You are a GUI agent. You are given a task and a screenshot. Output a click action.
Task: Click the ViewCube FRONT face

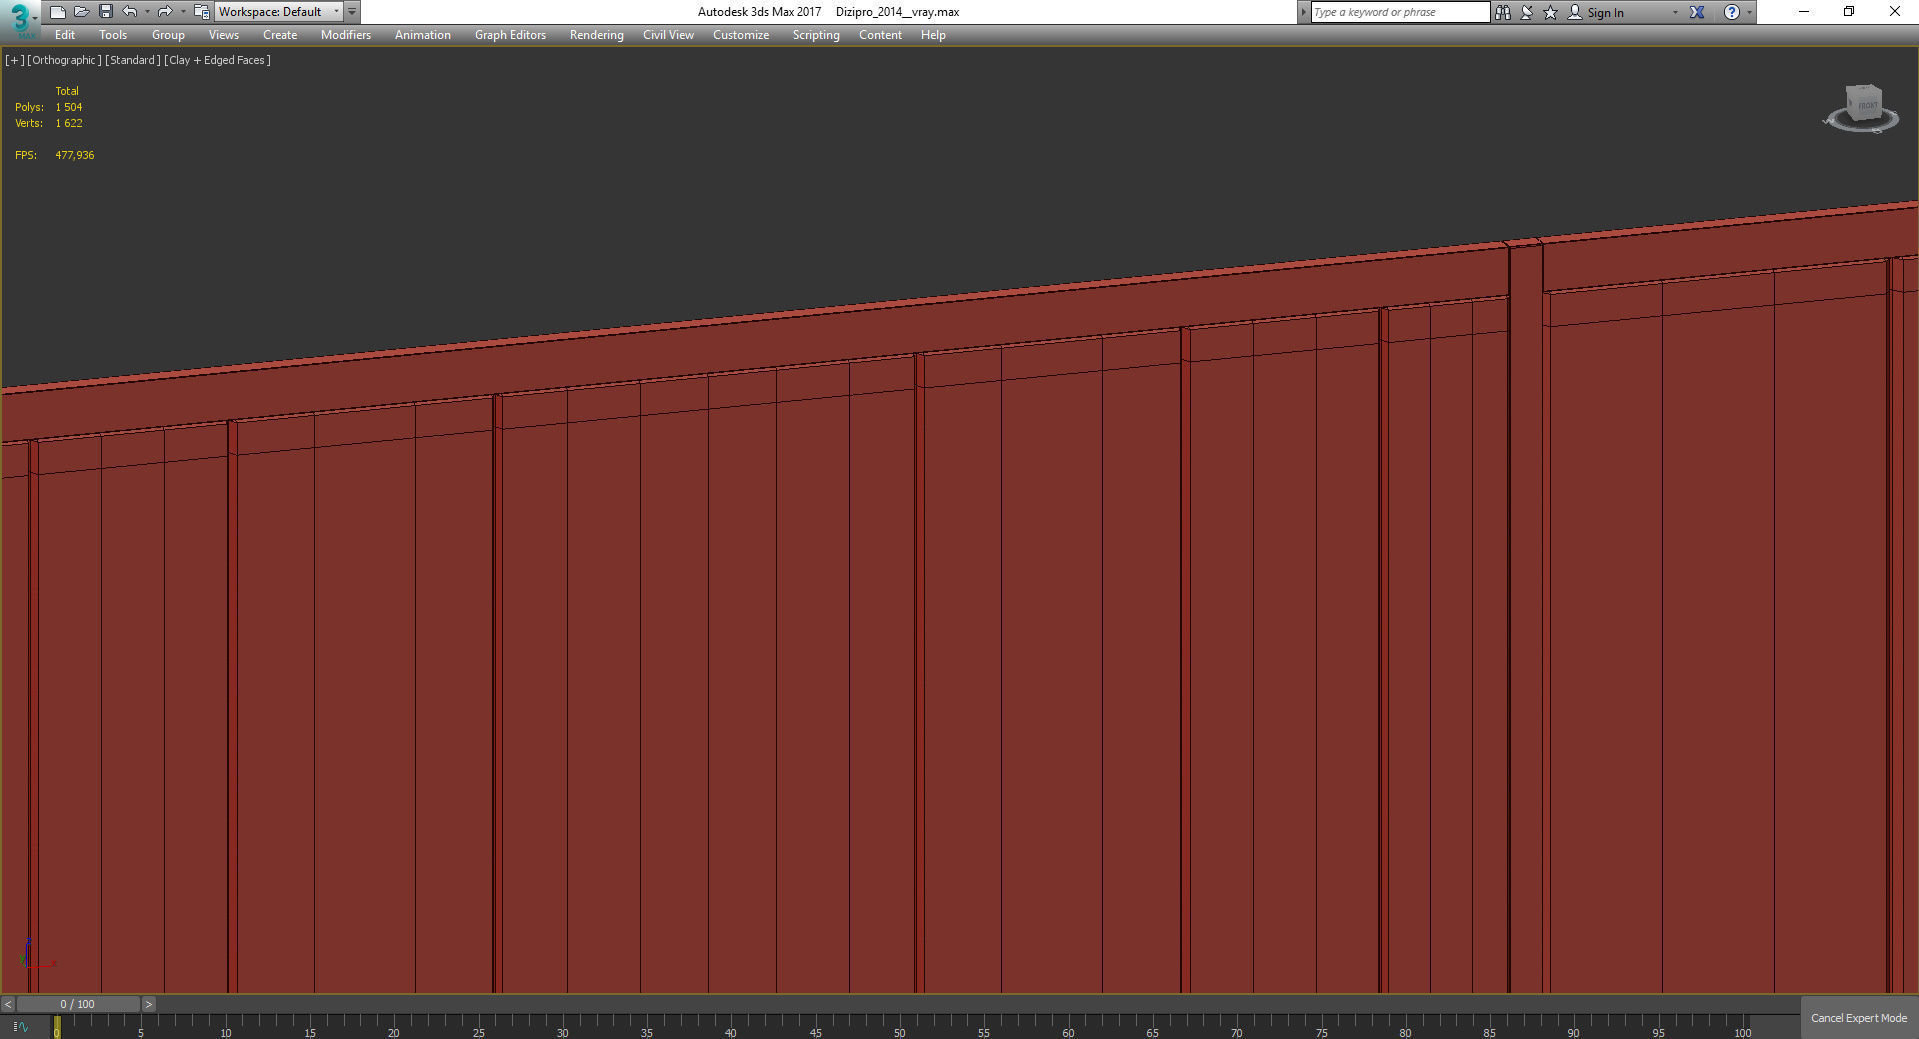pos(1866,104)
